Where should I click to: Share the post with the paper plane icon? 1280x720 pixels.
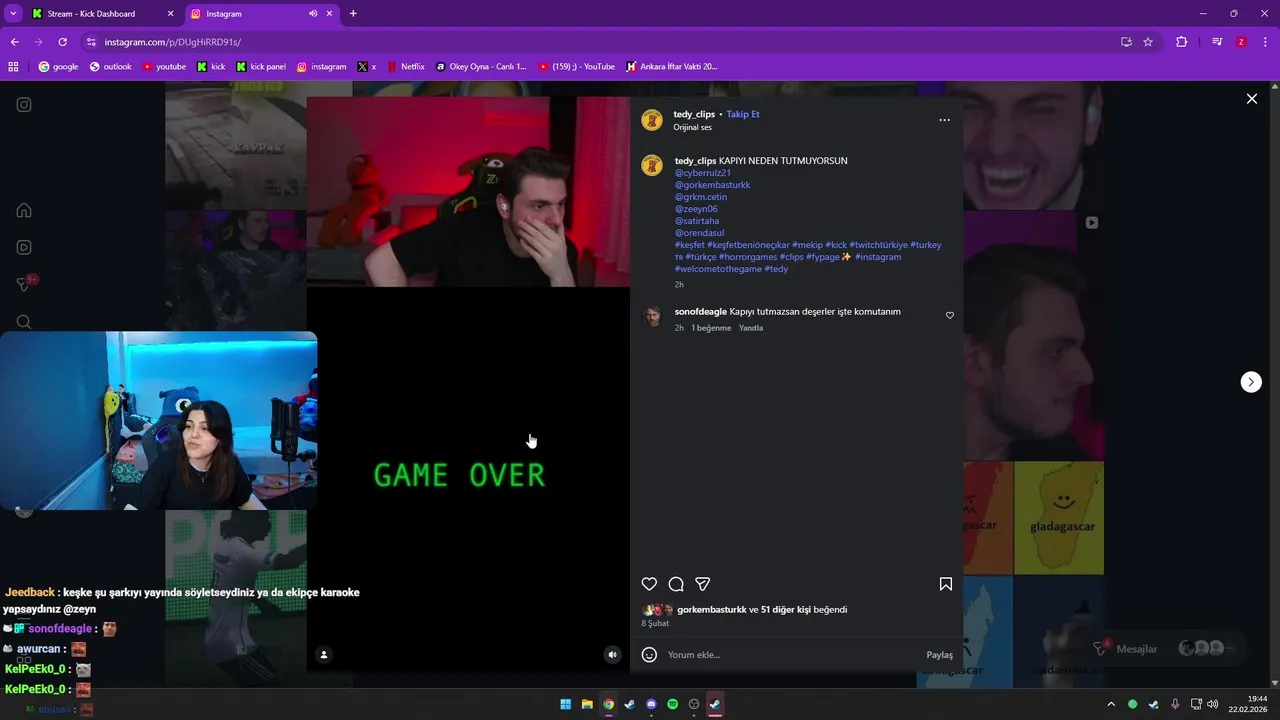point(703,584)
